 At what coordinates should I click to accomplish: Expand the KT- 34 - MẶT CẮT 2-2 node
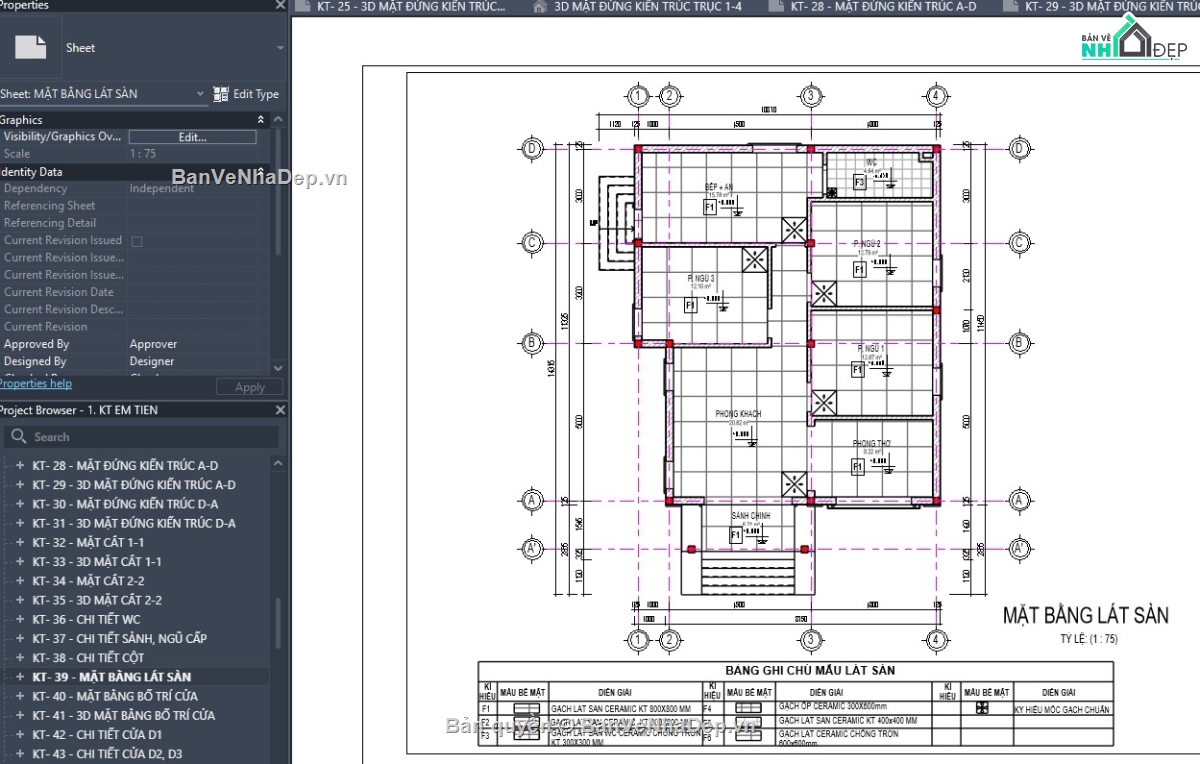coord(19,581)
